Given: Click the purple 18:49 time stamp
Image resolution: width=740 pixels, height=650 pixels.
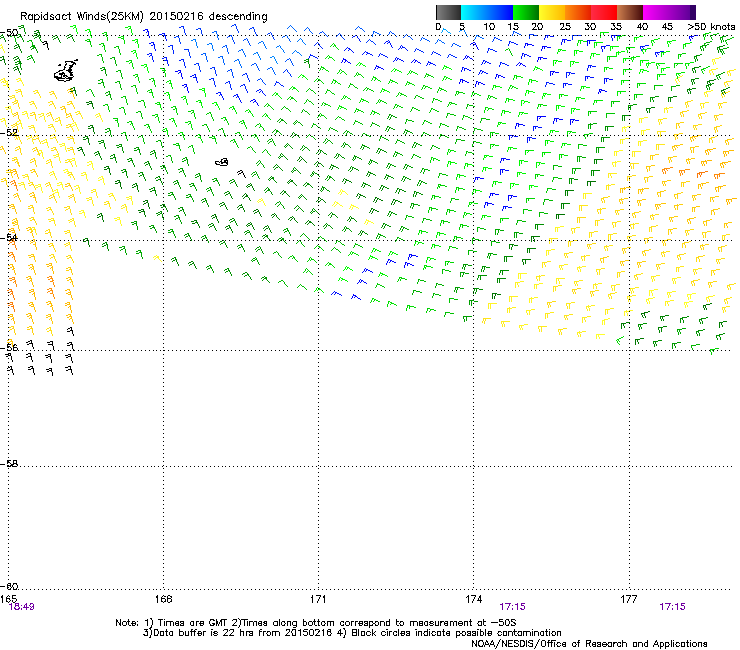Looking at the screenshot, I should click(x=22, y=607).
